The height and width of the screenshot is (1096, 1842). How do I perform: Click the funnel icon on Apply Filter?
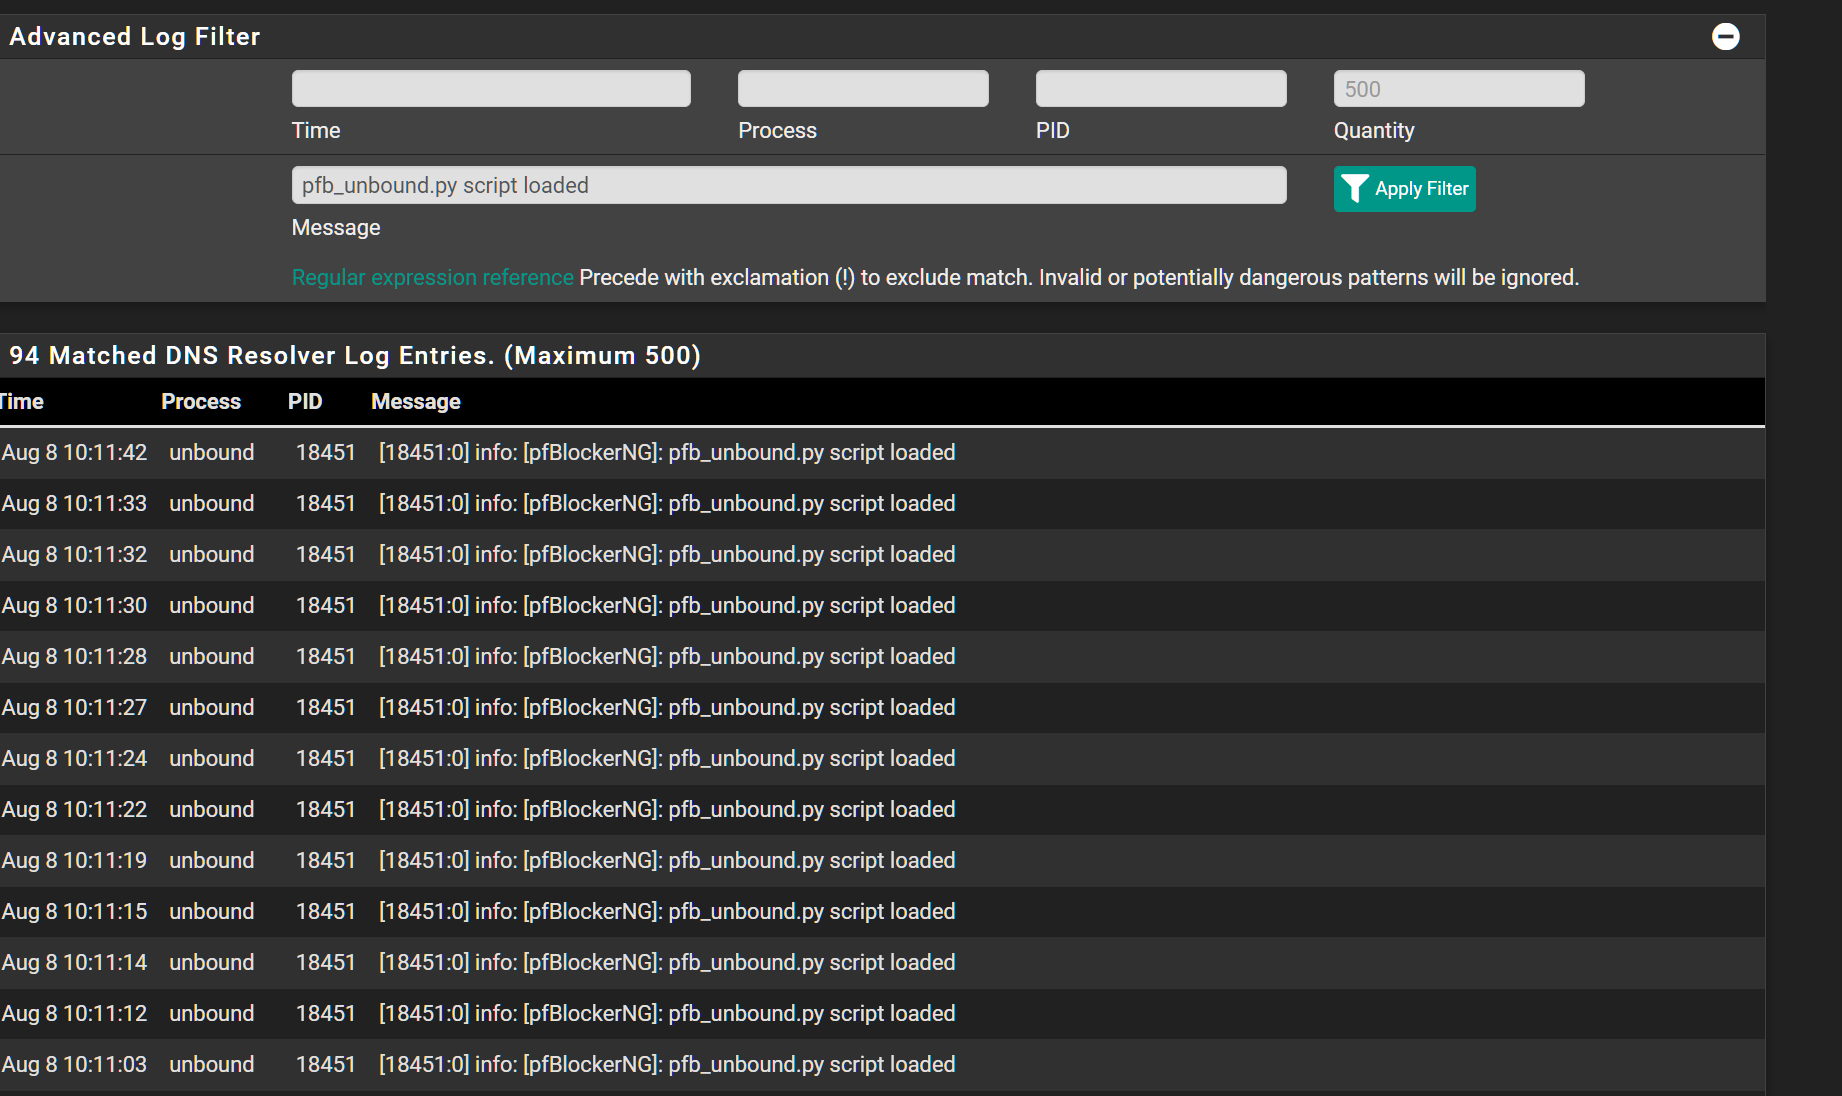click(1354, 189)
